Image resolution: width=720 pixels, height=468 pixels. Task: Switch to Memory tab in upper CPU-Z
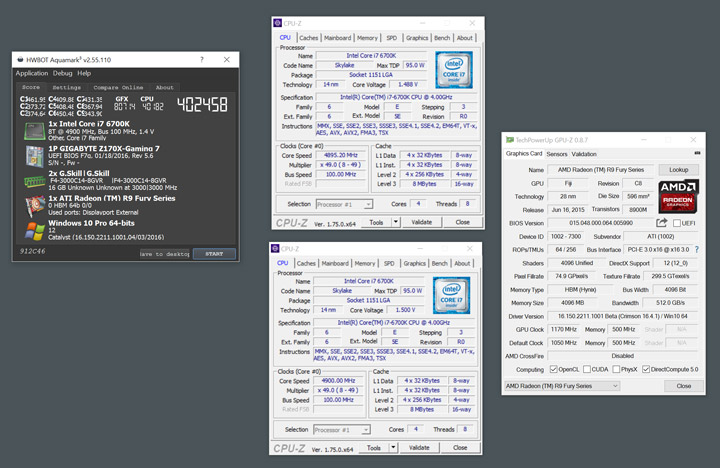tap(367, 38)
